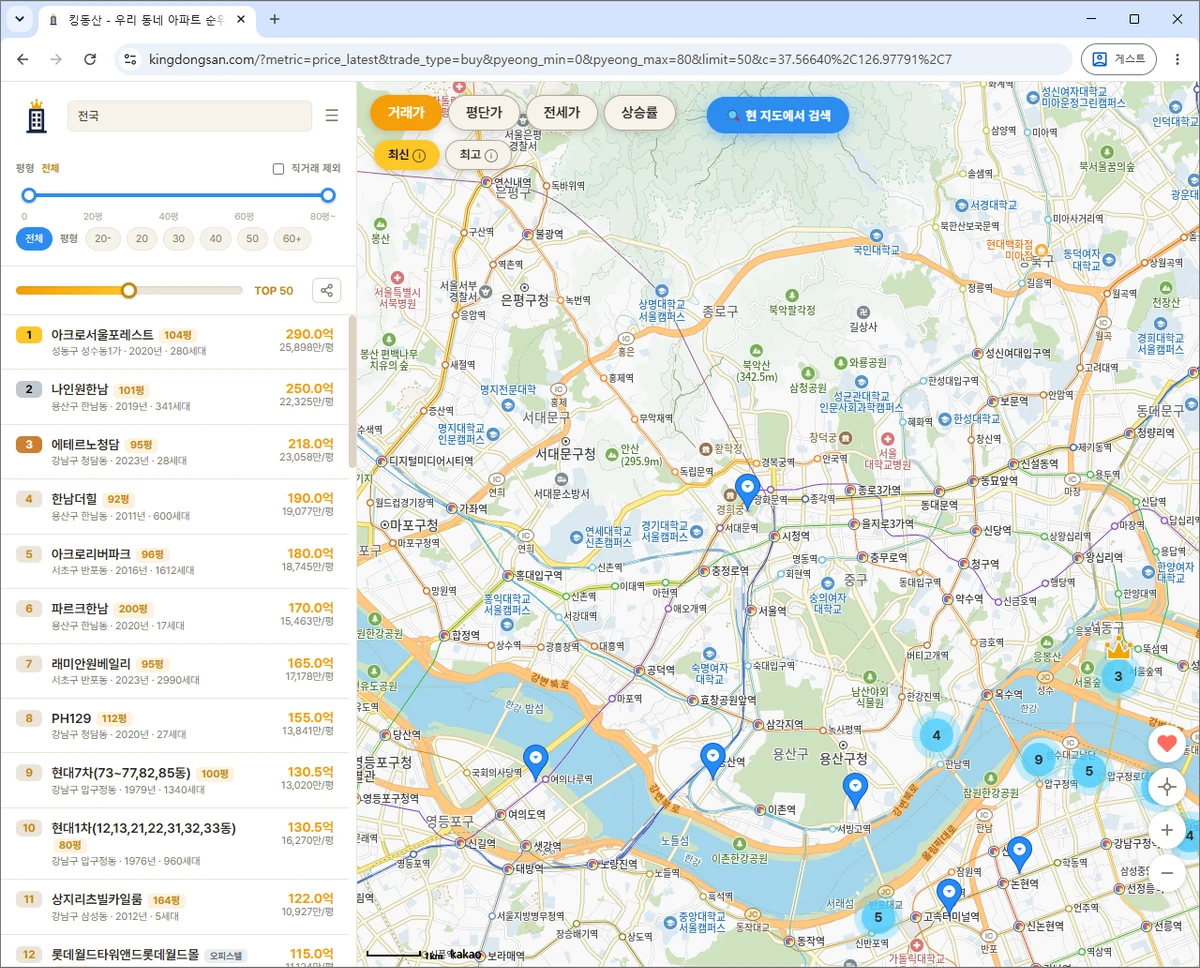Click the Kingdongsan building logo icon
This screenshot has height=968, width=1200.
click(x=36, y=116)
